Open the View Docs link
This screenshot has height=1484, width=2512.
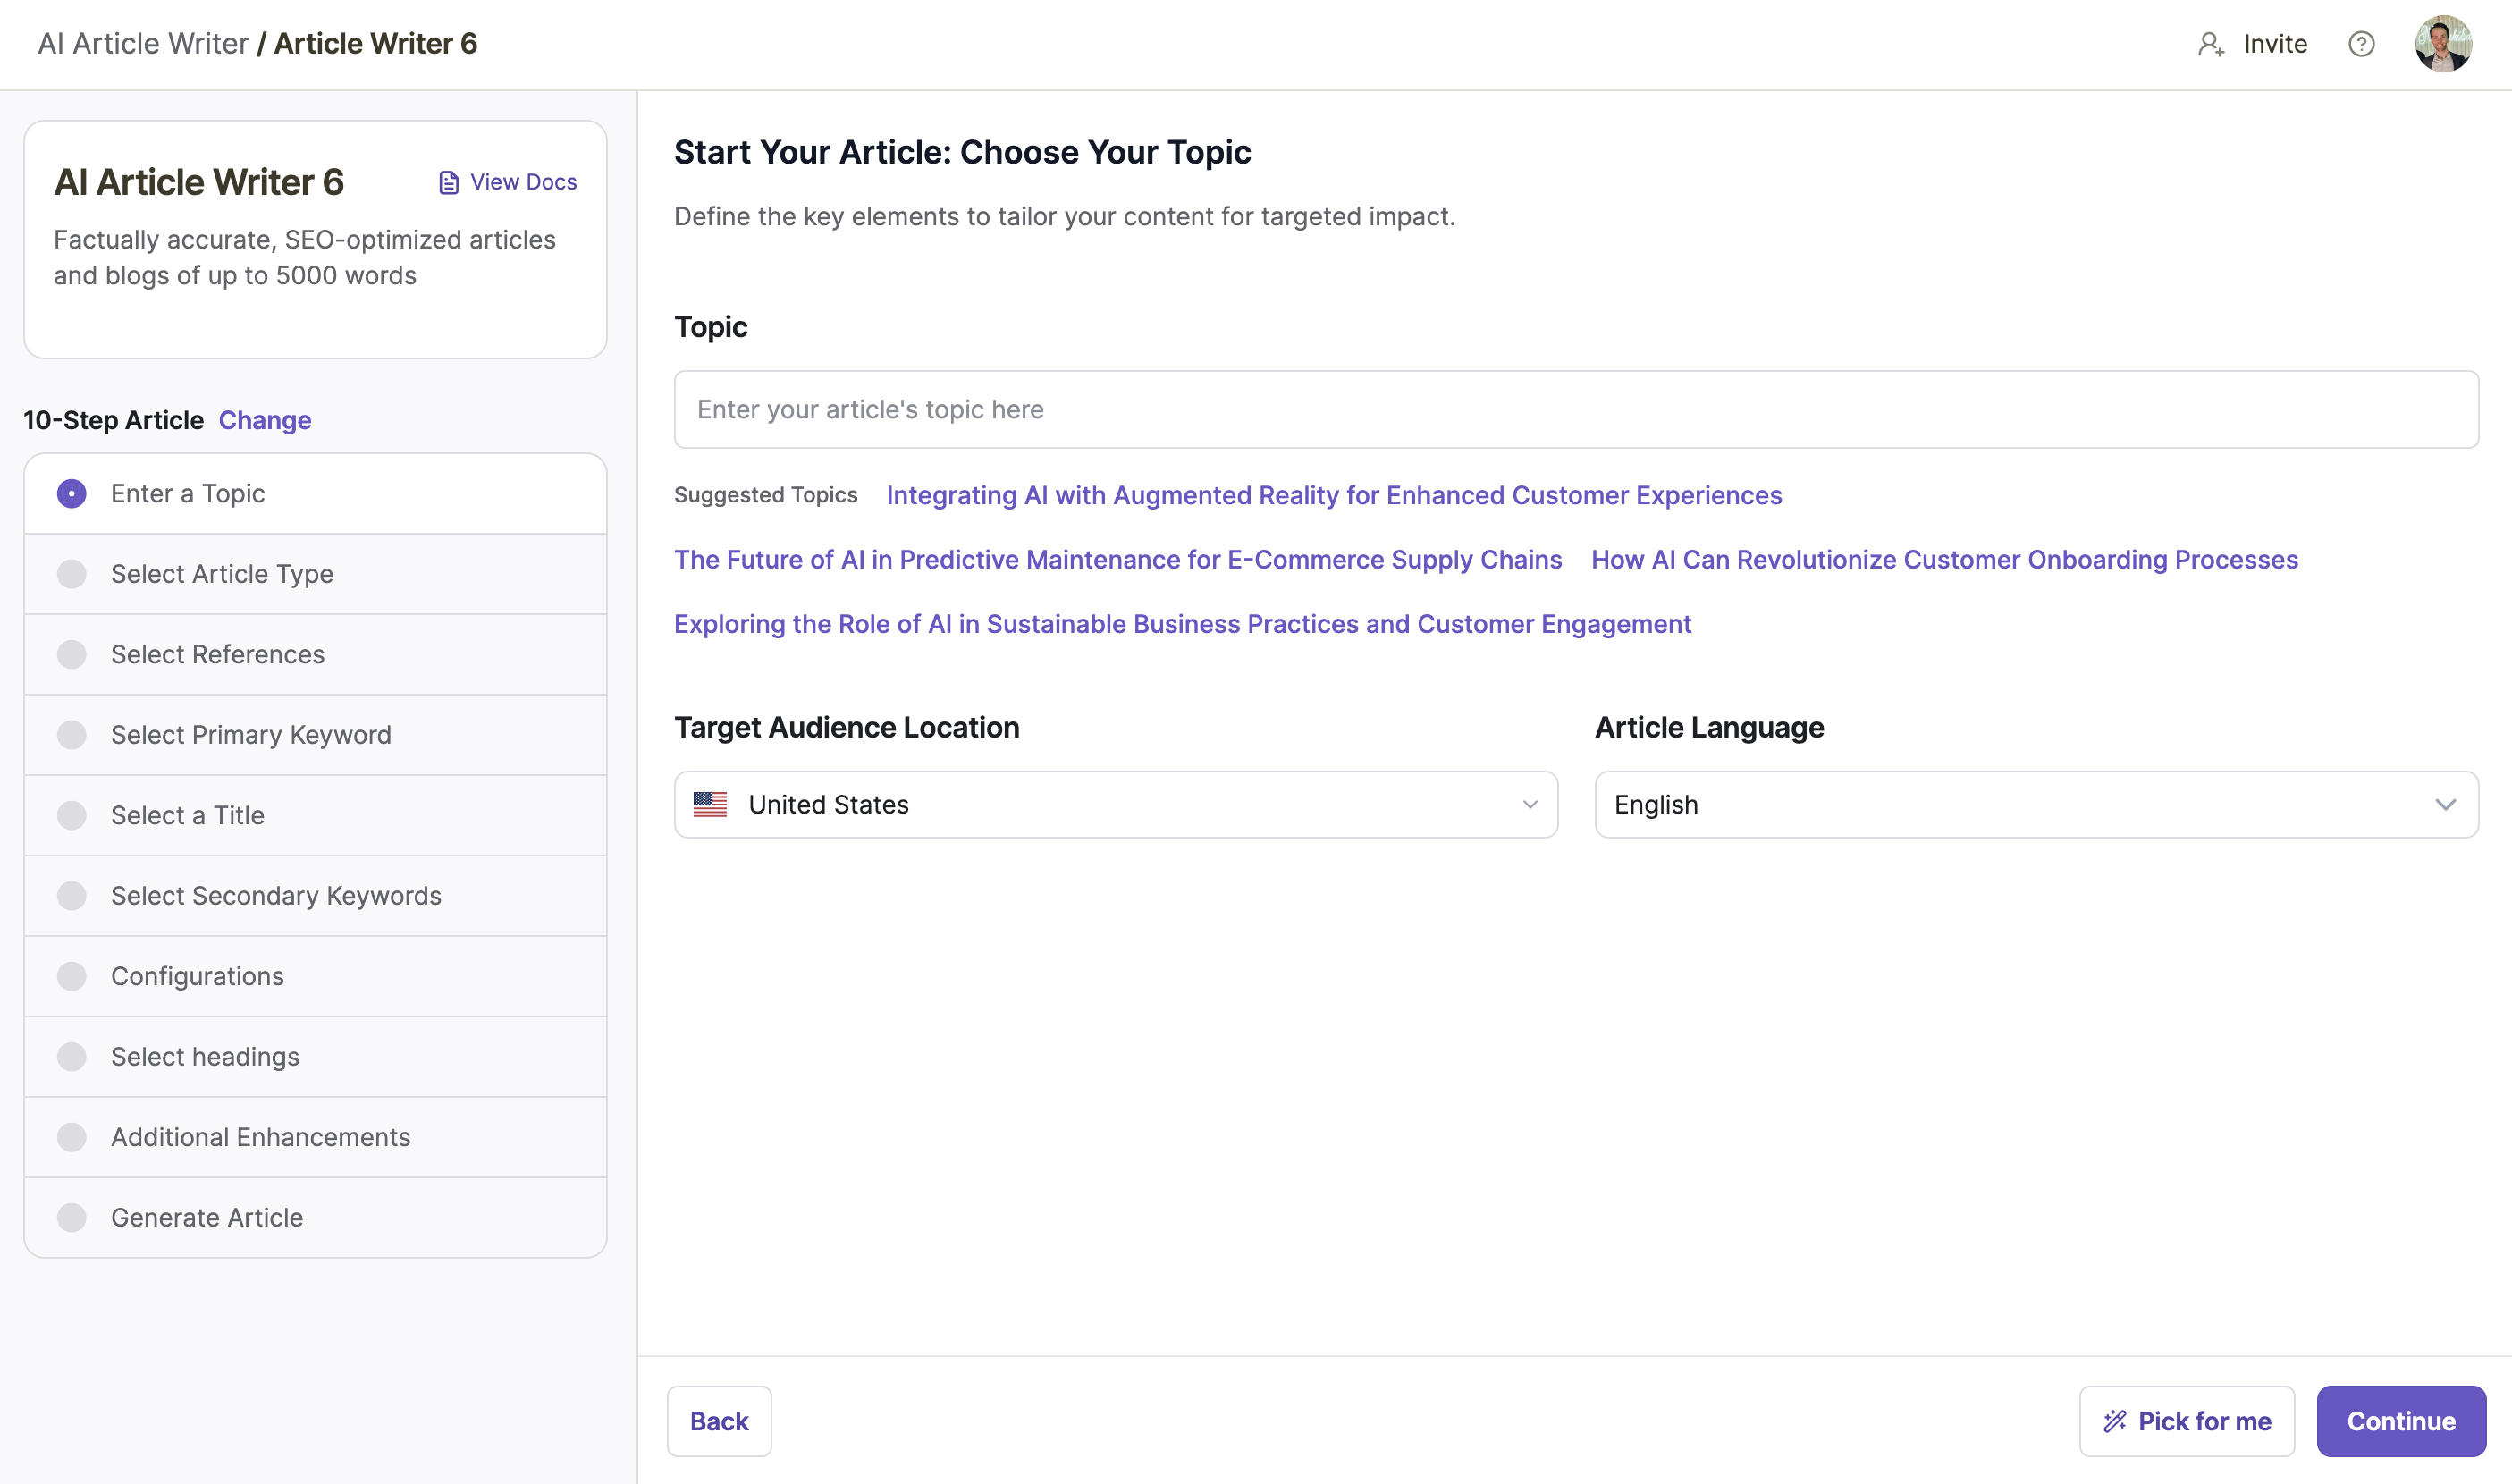(508, 182)
